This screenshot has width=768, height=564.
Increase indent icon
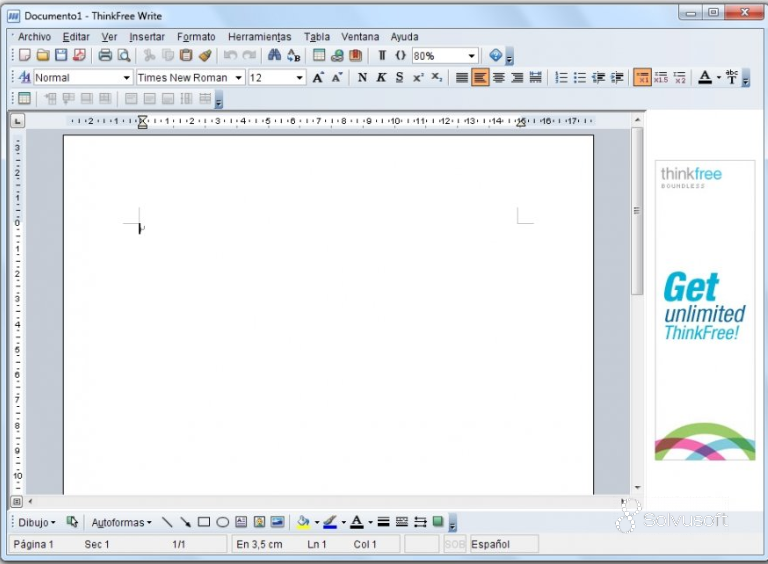point(617,77)
